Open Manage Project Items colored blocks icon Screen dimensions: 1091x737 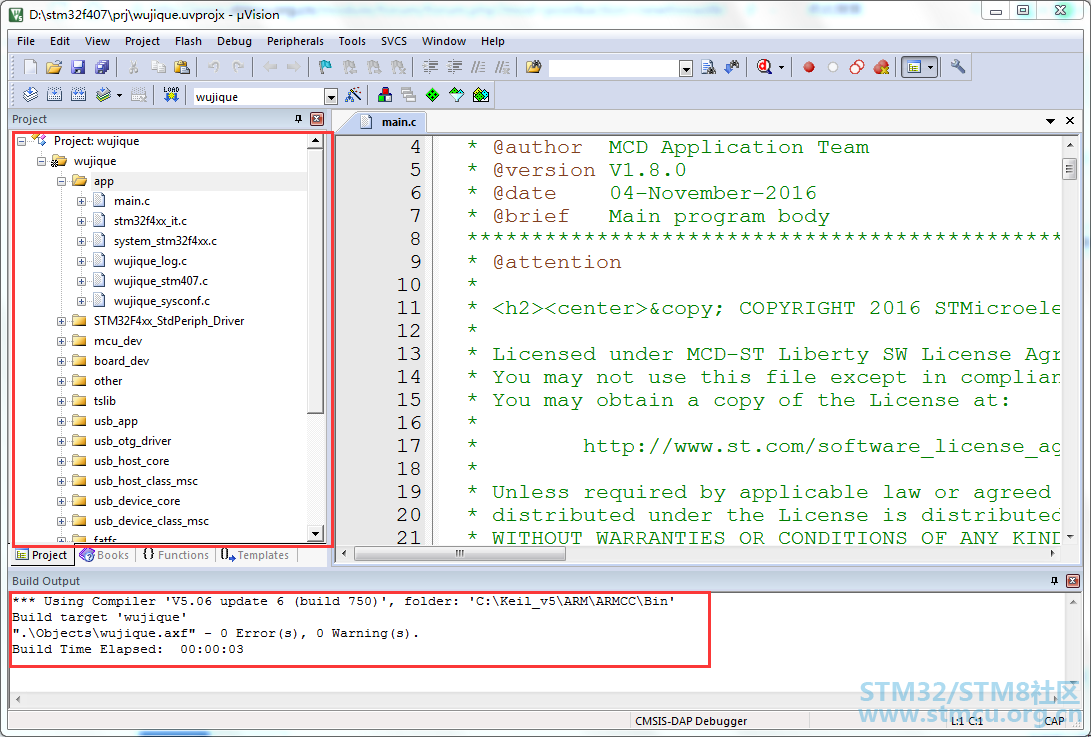[x=384, y=95]
